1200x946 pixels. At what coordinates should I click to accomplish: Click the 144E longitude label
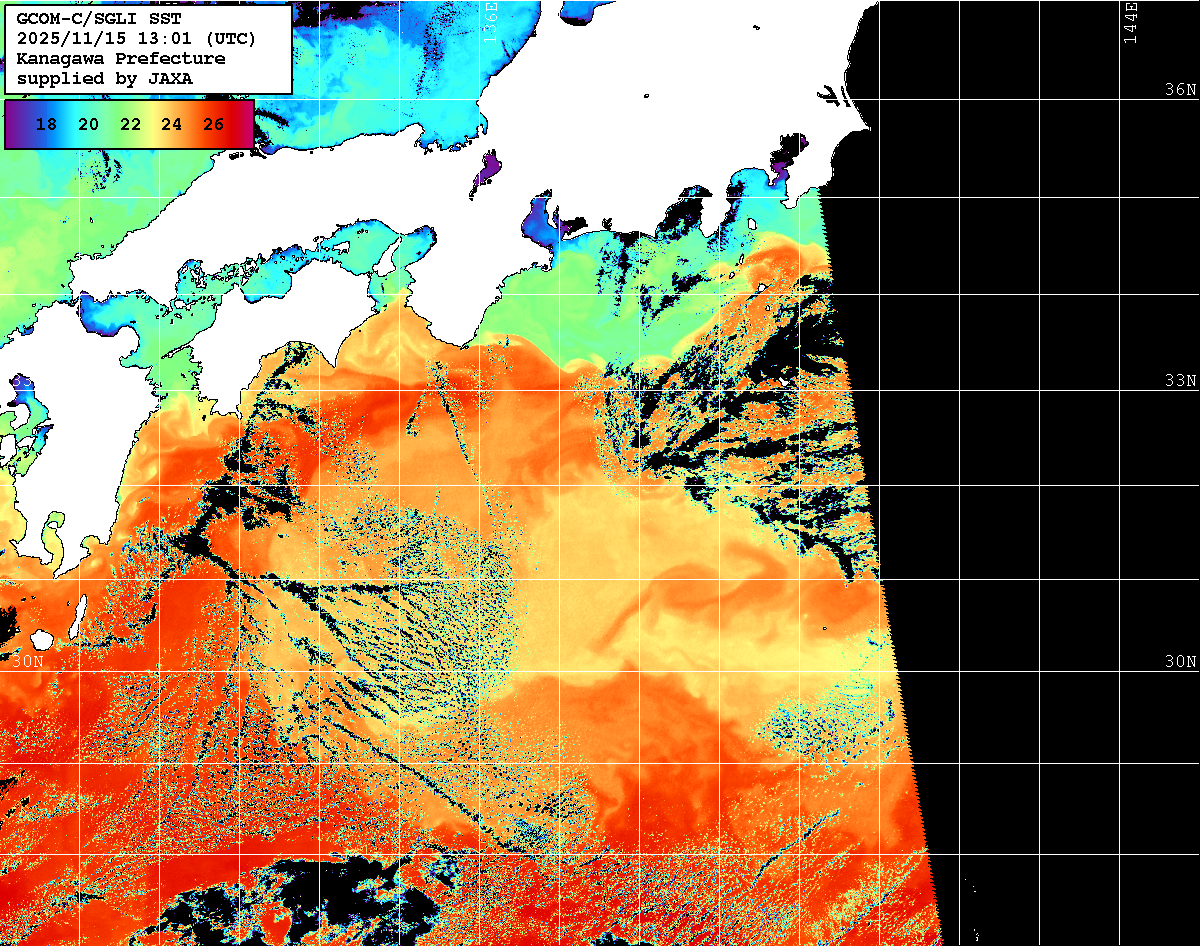point(1131,22)
